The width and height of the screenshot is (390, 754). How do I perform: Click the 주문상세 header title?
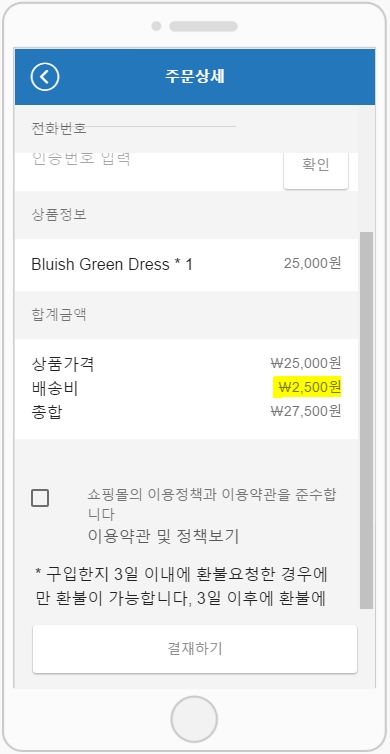[x=195, y=77]
